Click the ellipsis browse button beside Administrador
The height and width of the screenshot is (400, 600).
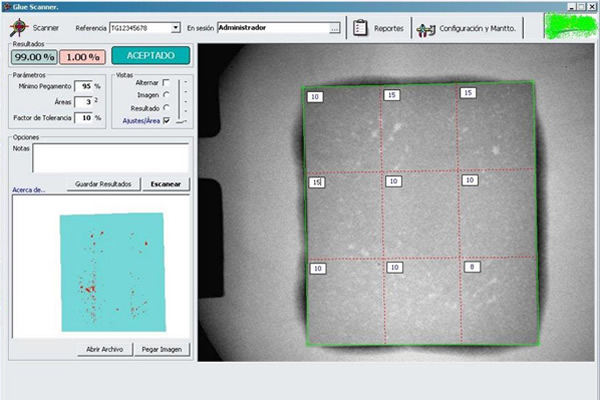pyautogui.click(x=335, y=28)
